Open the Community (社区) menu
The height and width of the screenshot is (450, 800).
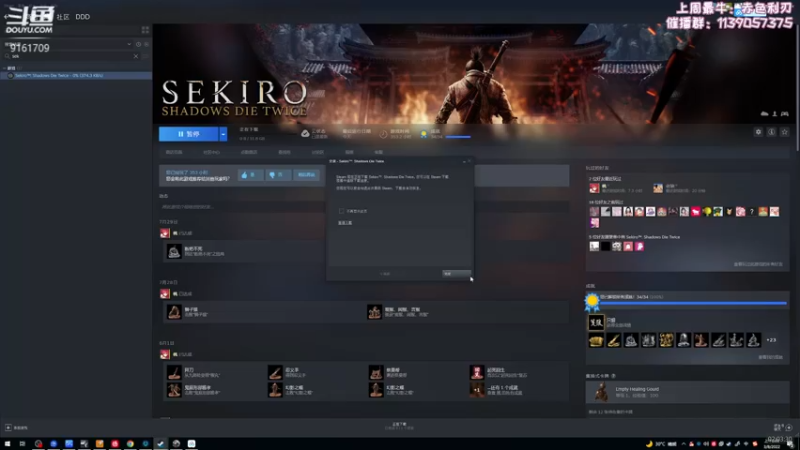pos(63,17)
